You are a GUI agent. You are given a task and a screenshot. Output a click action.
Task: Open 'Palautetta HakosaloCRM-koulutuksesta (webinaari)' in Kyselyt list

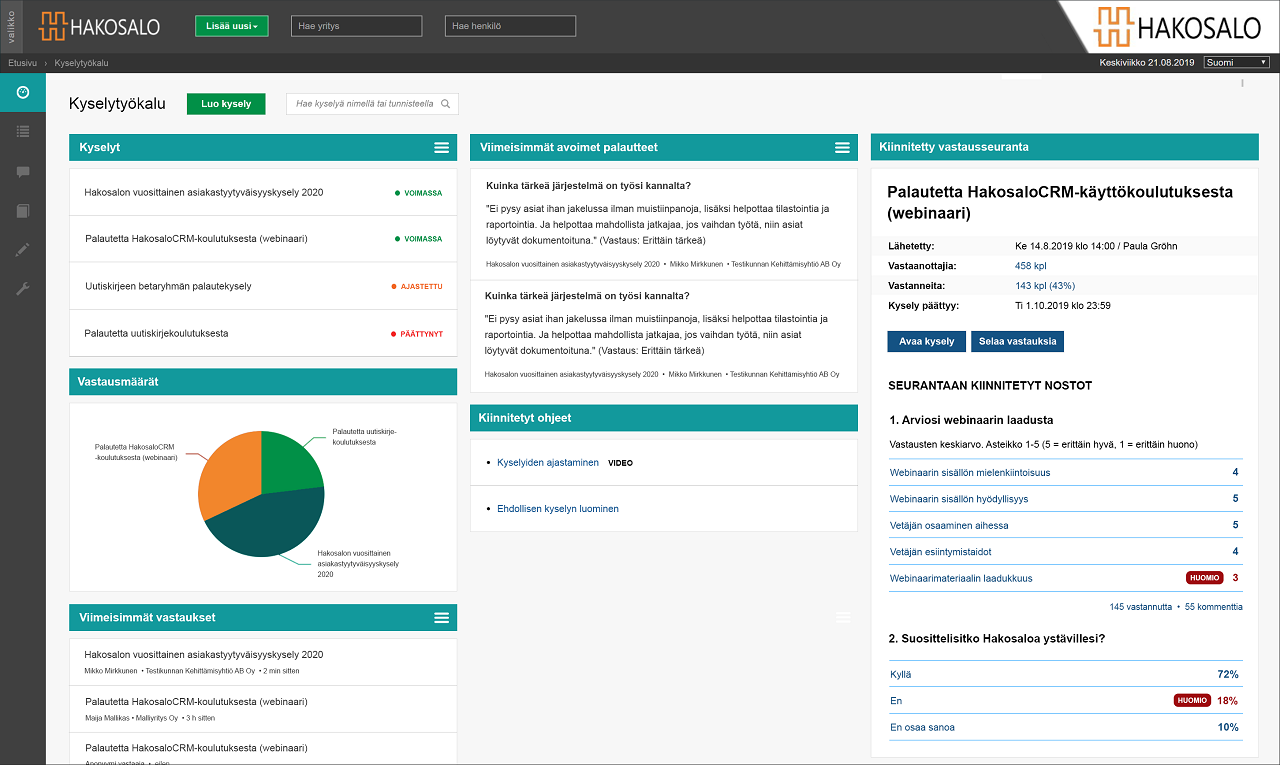263,239
